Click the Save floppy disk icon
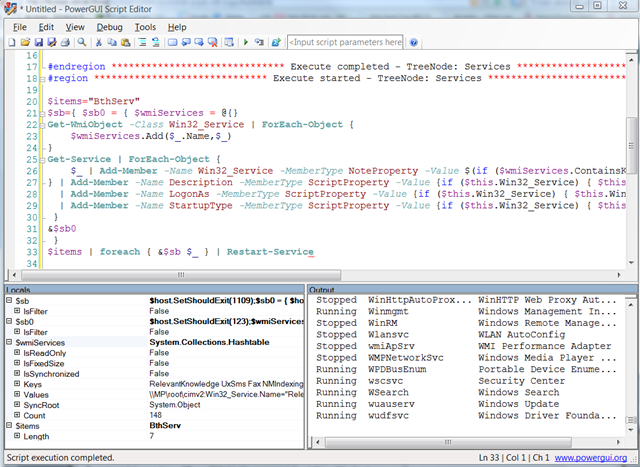This screenshot has width=640, height=467. [x=39, y=42]
